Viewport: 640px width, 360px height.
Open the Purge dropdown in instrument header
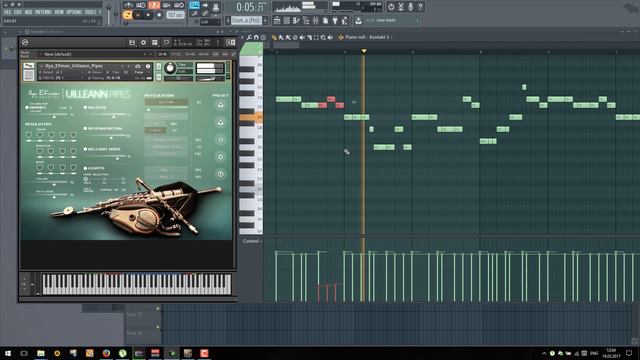(140, 72)
